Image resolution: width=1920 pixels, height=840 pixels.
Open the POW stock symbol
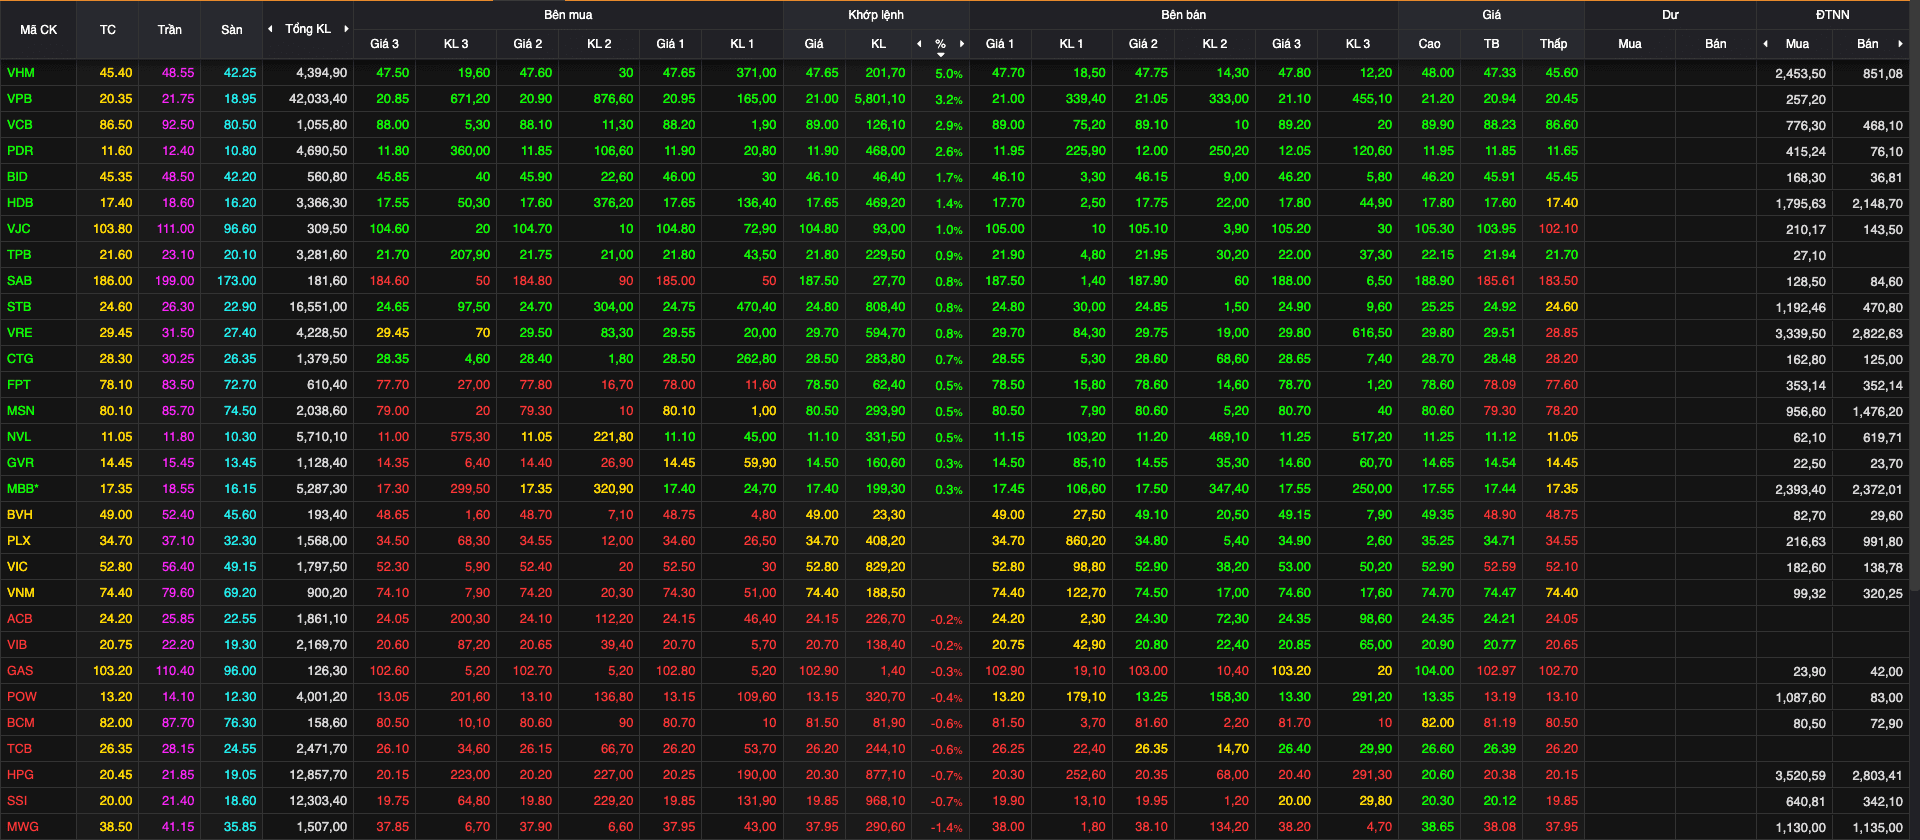point(22,697)
